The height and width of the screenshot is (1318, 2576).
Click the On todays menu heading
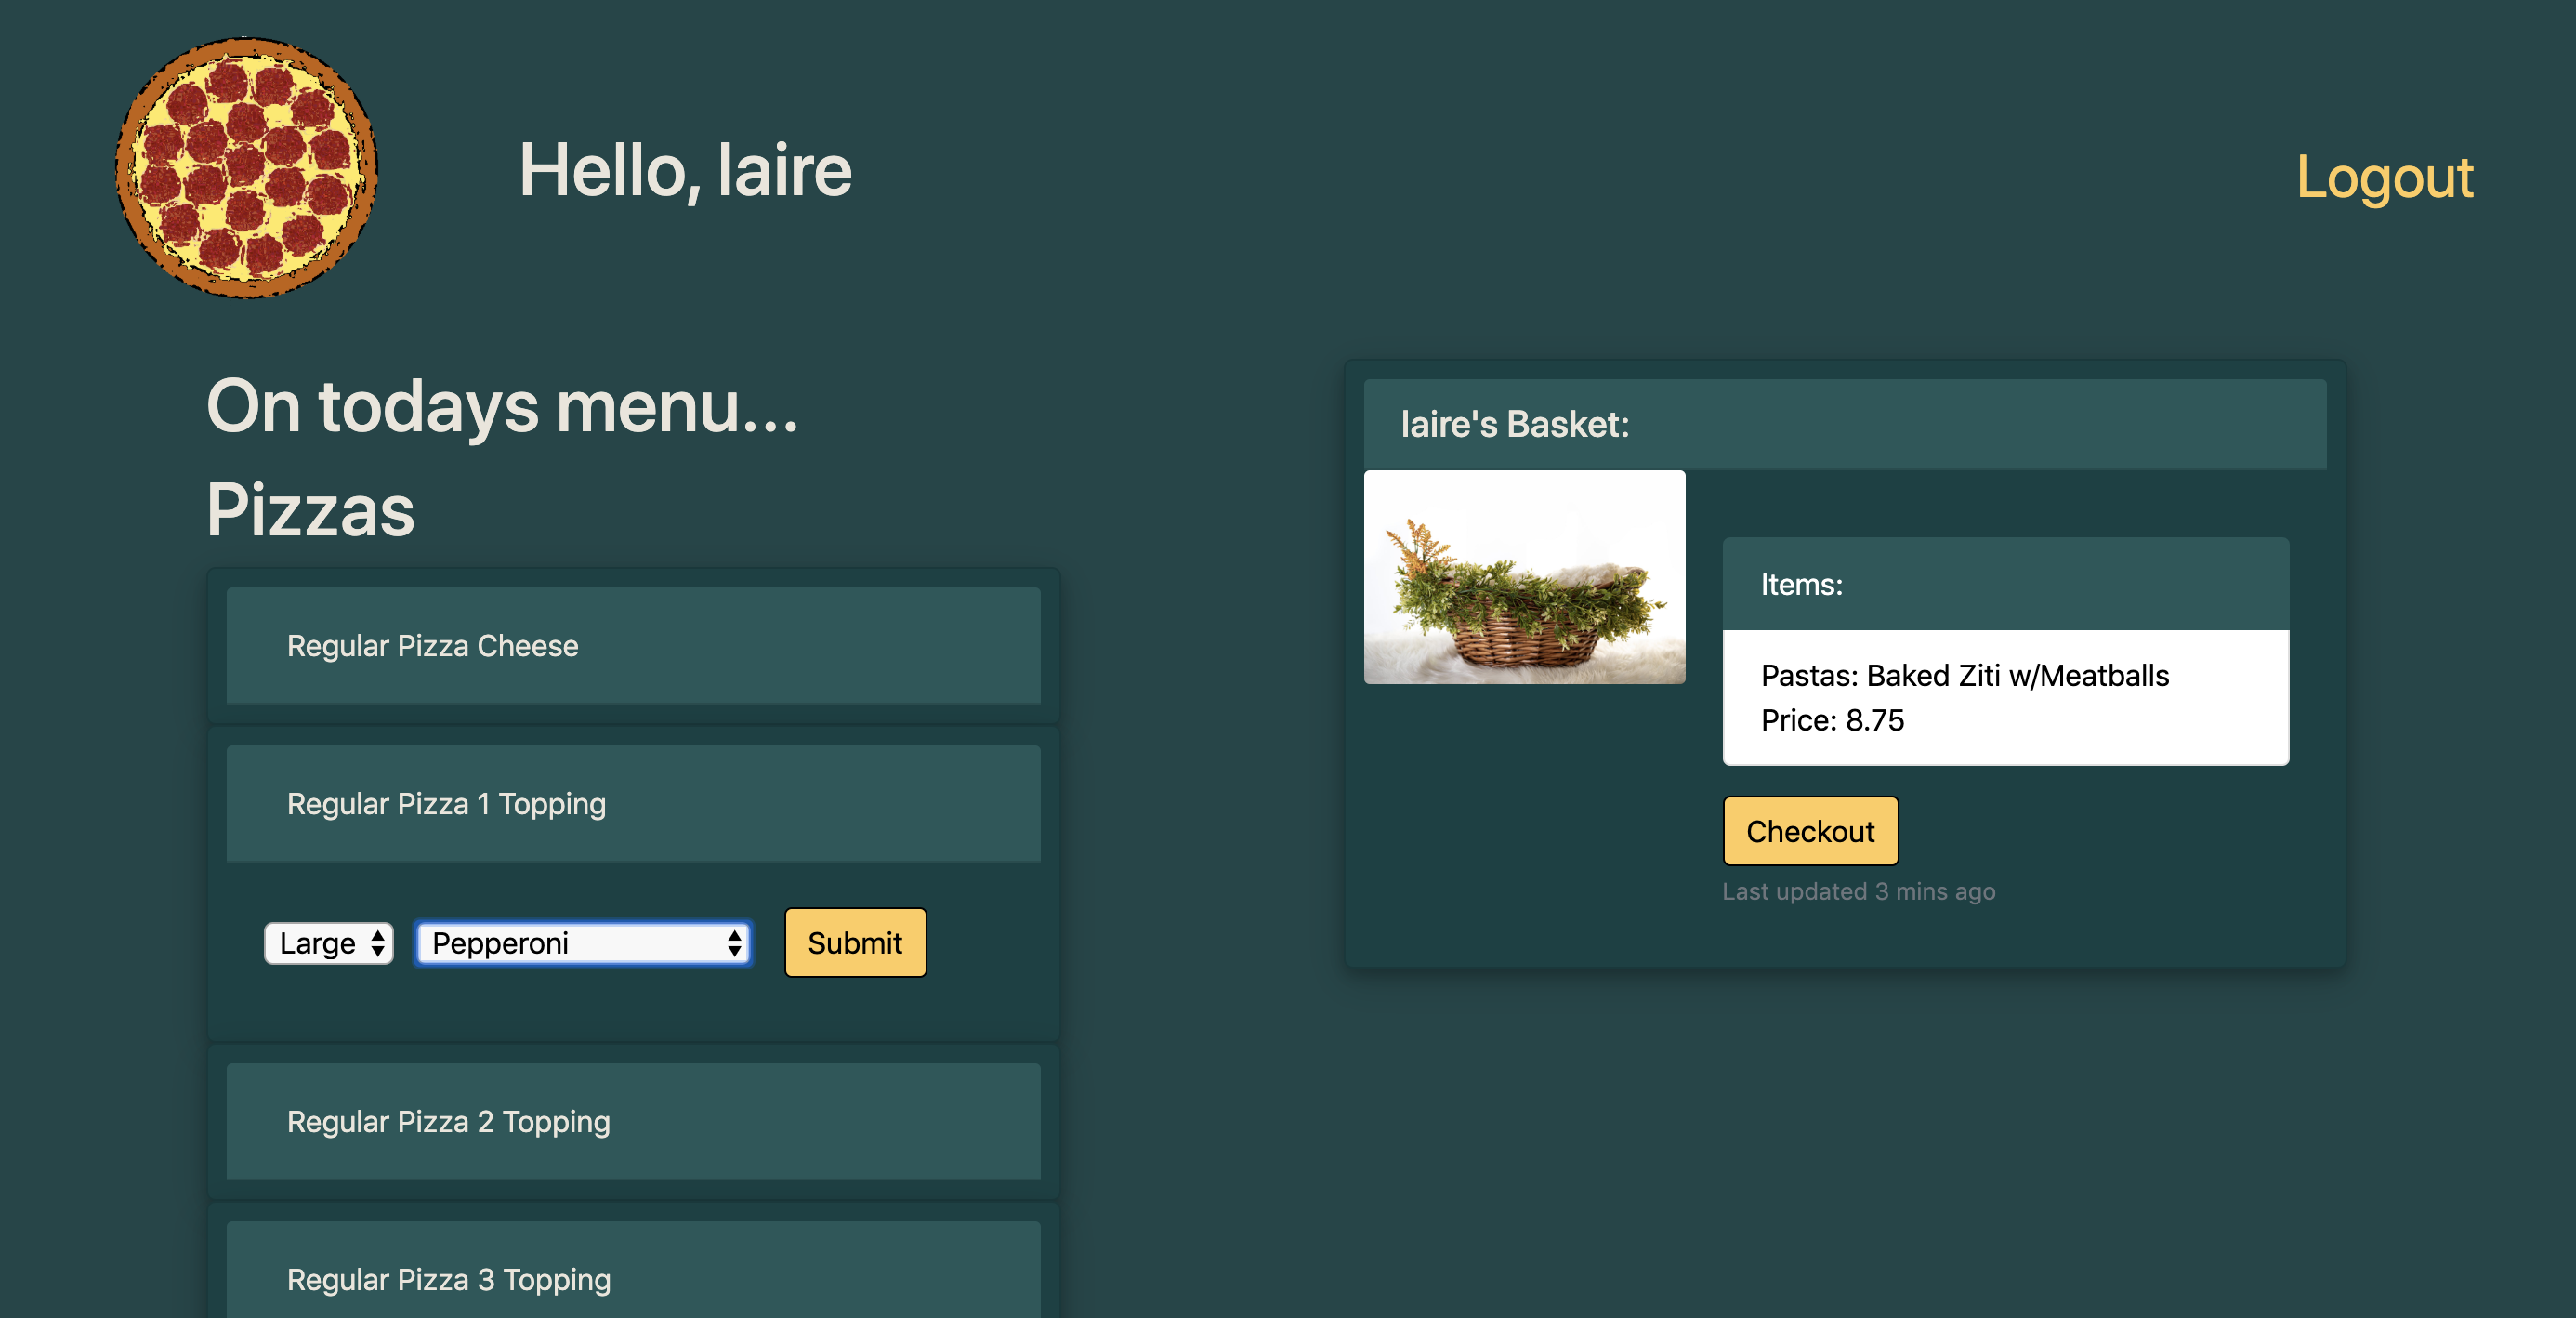click(x=502, y=407)
